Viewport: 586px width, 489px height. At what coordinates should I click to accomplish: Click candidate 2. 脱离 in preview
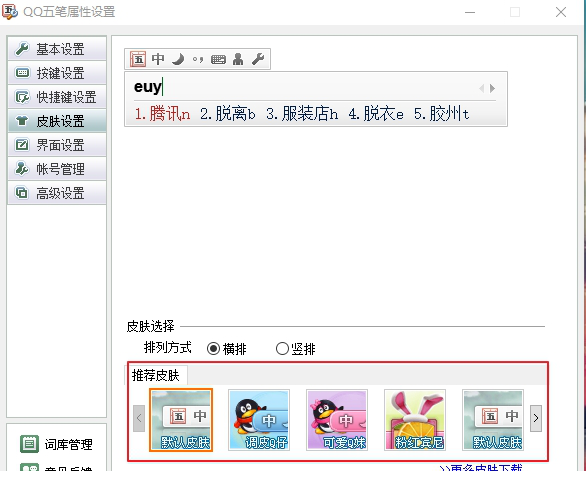coord(228,114)
